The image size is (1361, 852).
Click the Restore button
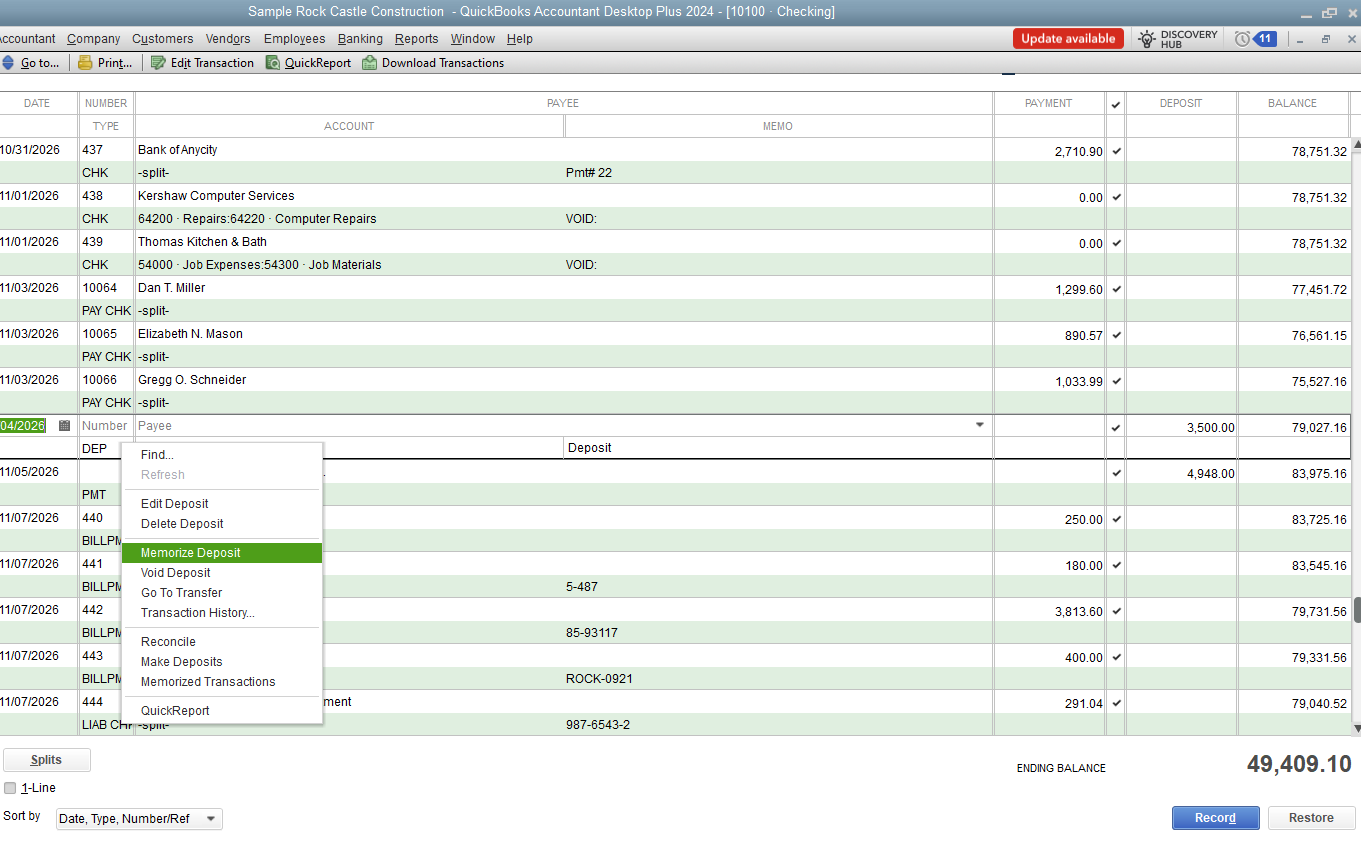tap(1311, 818)
